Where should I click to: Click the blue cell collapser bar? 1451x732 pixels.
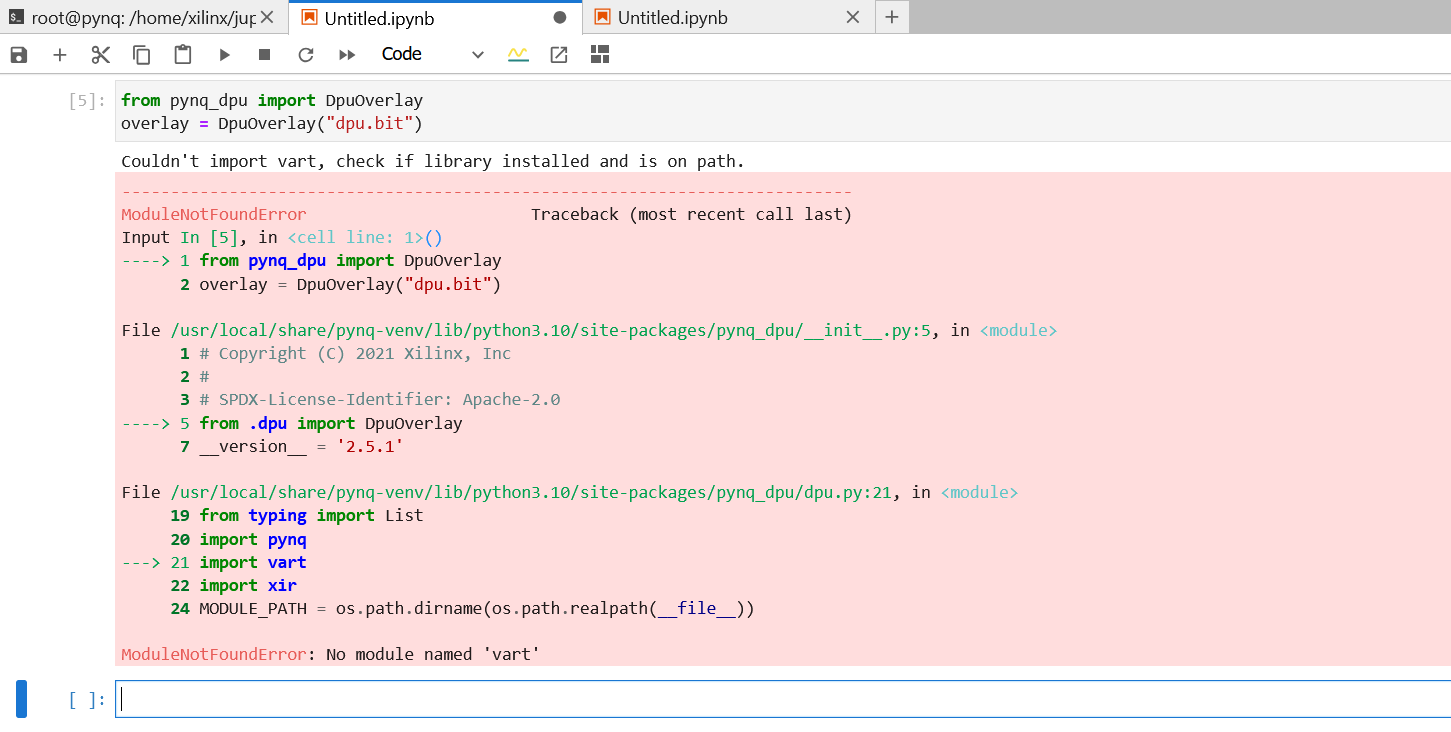(21, 699)
